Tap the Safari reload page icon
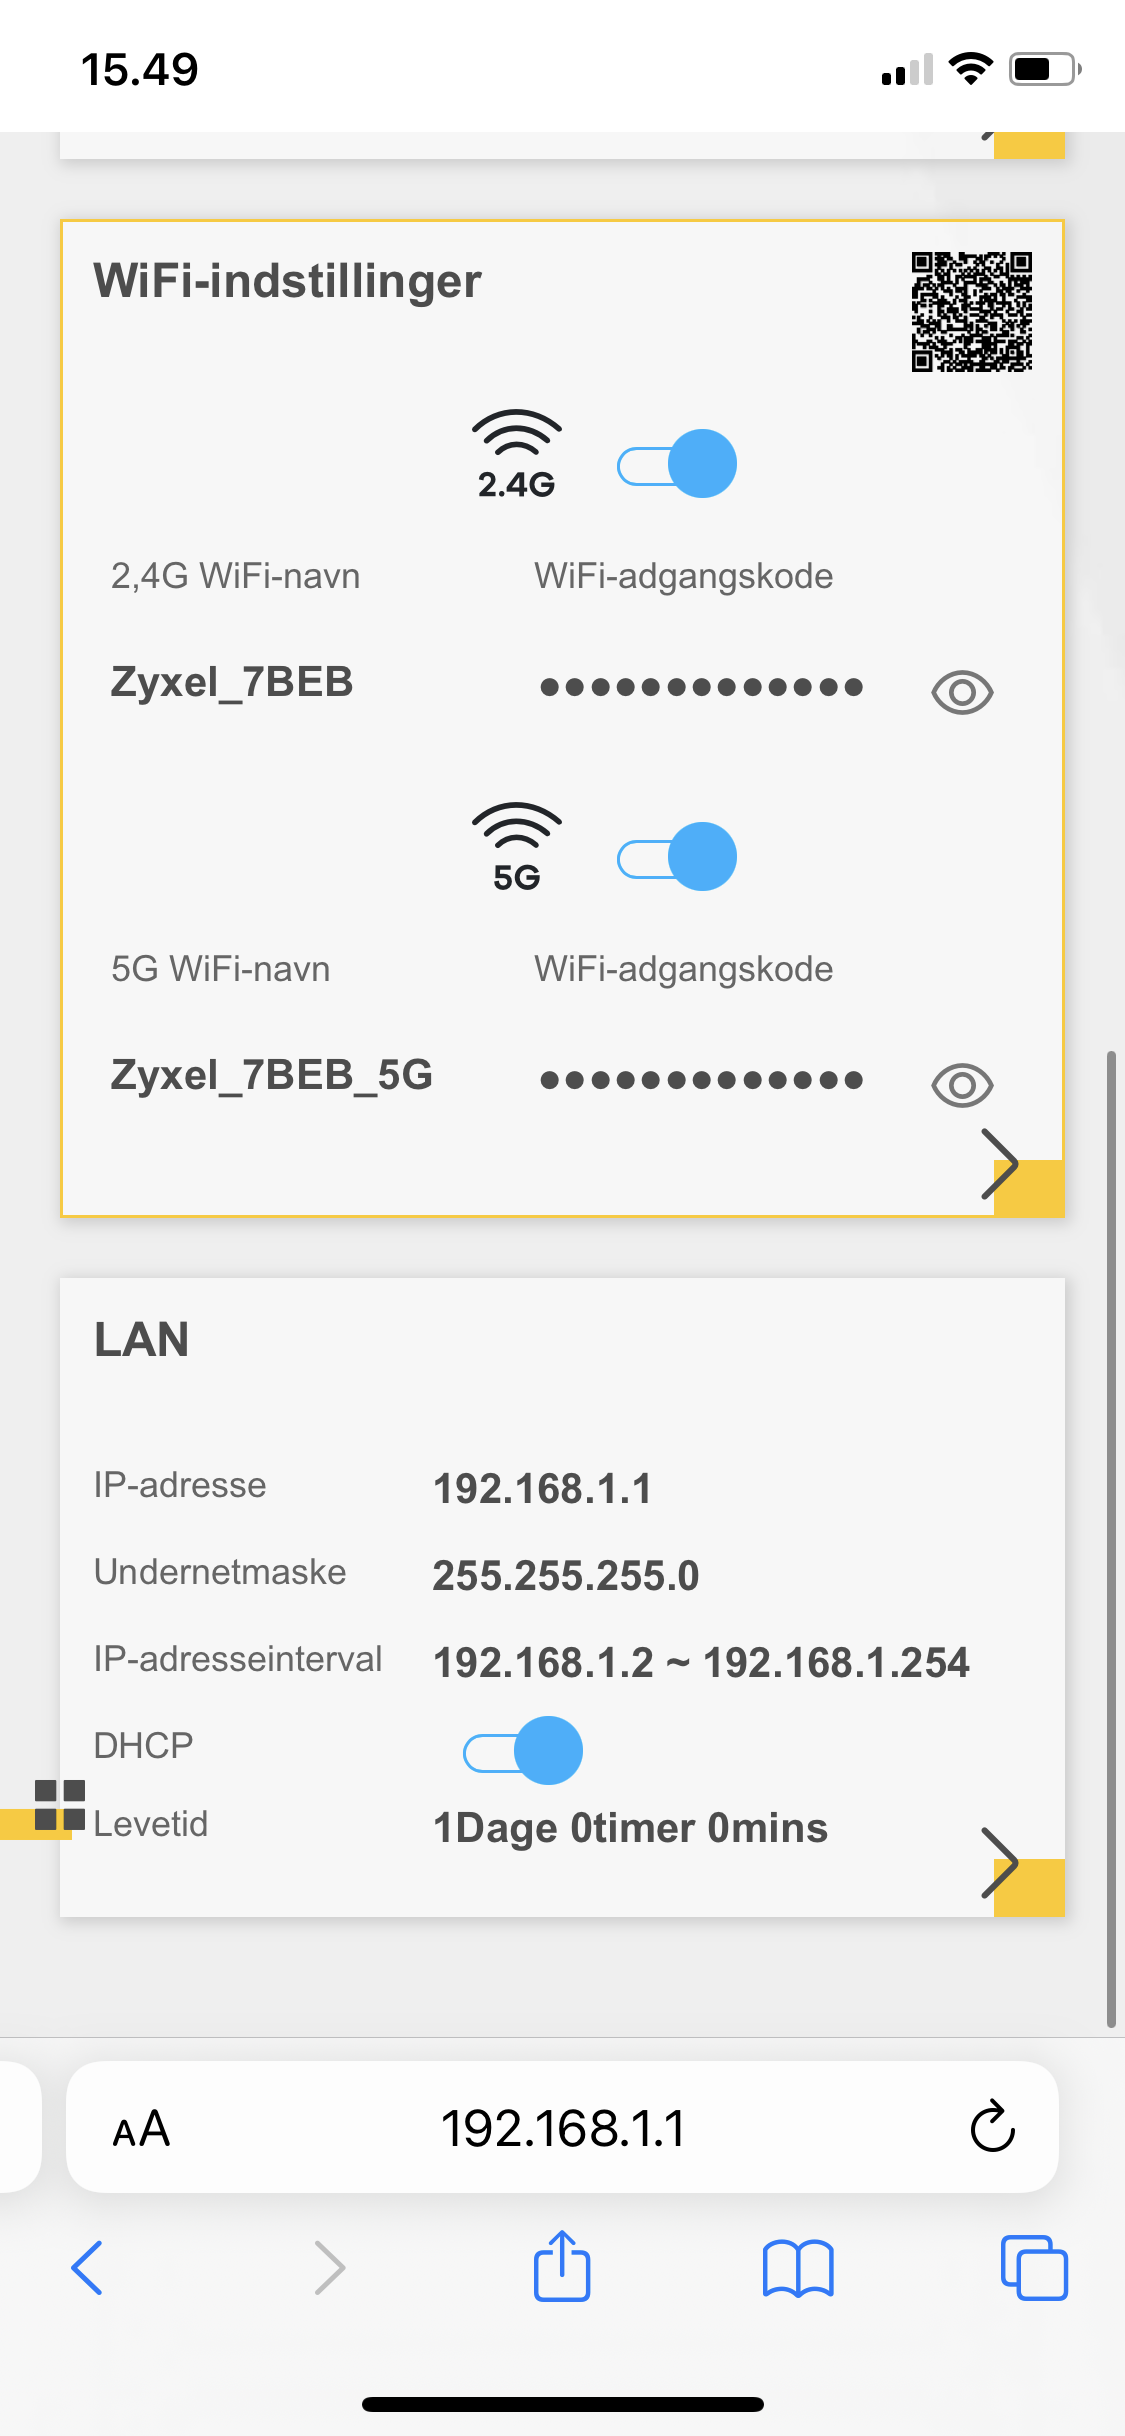Image resolution: width=1125 pixels, height=2436 pixels. point(992,2126)
